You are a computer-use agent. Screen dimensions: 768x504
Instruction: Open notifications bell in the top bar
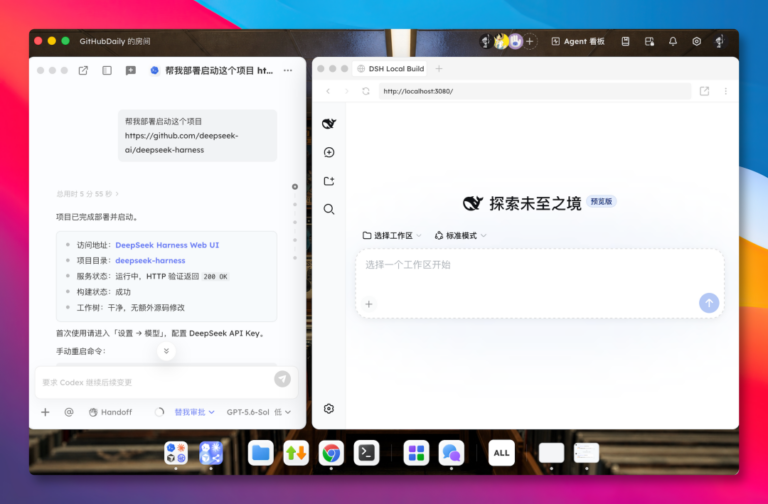pyautogui.click(x=673, y=42)
